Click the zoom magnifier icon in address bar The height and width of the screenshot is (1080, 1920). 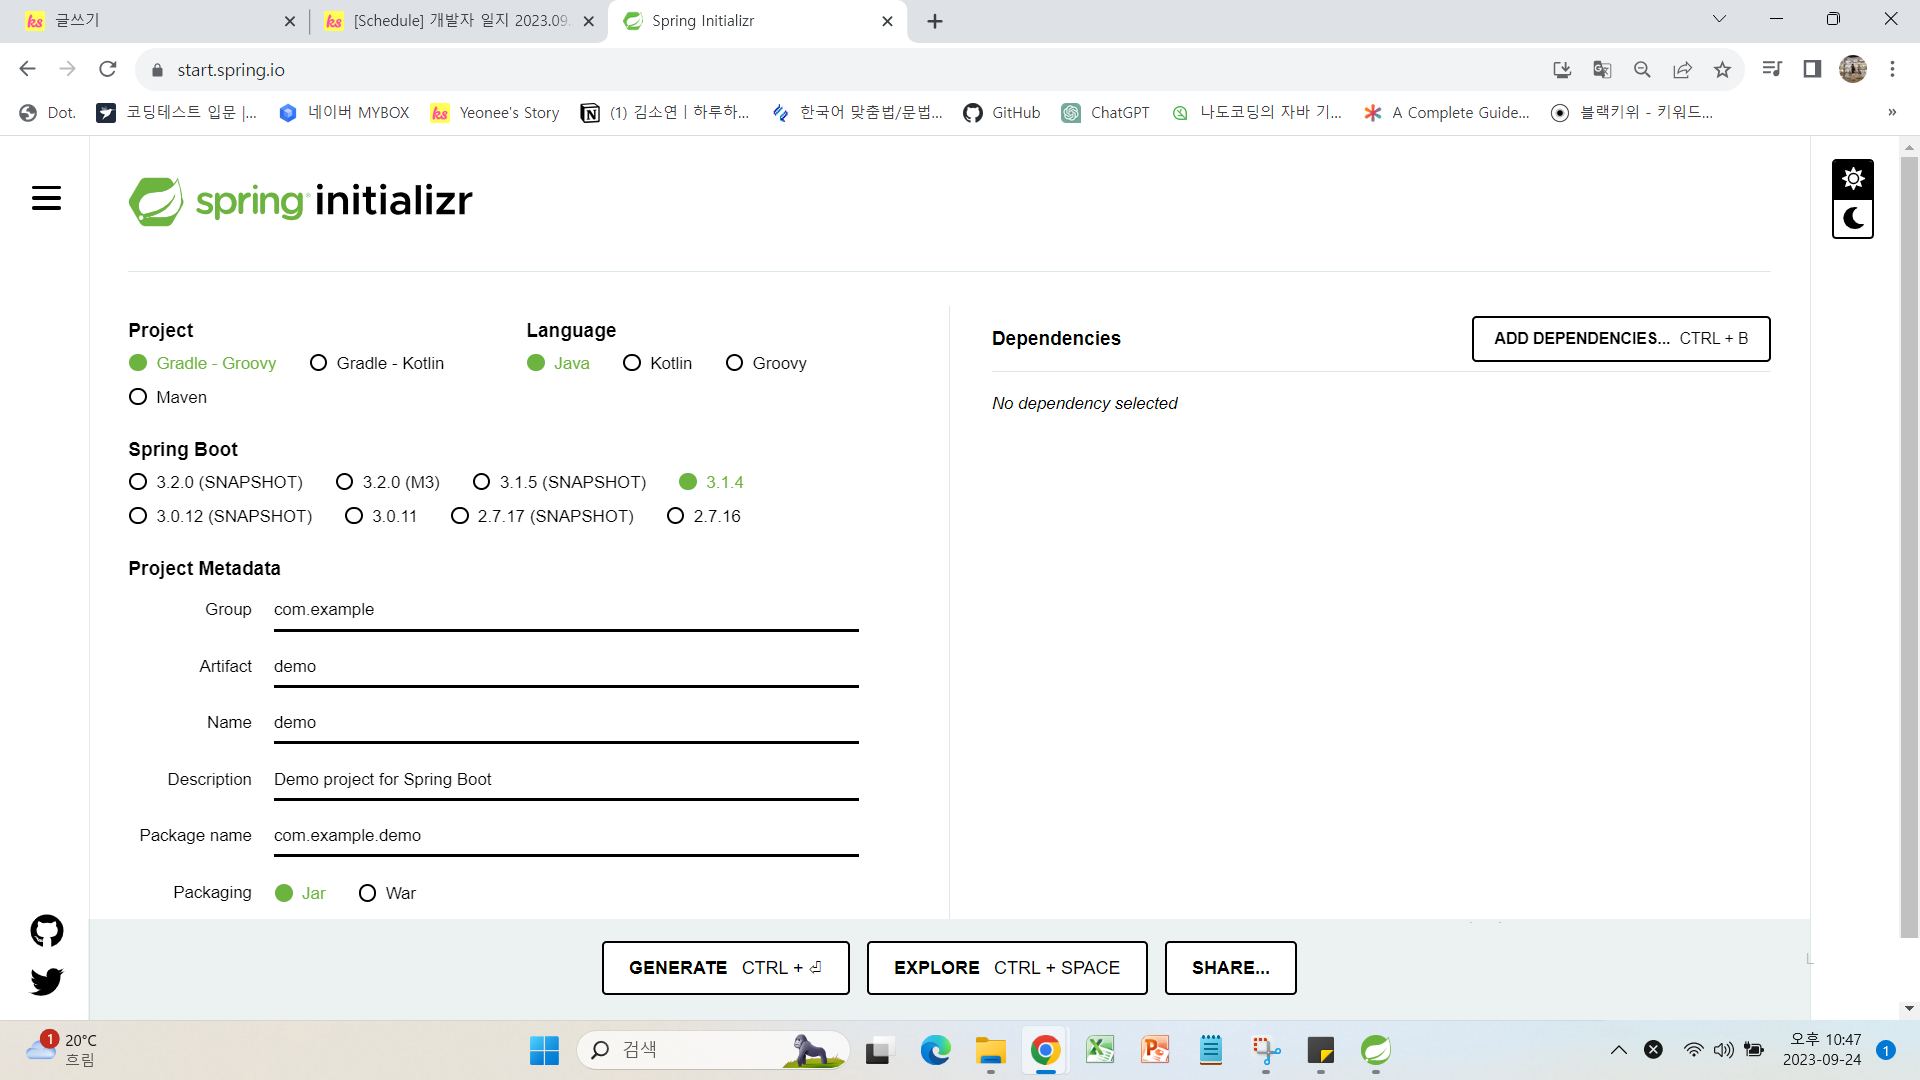pos(1642,69)
